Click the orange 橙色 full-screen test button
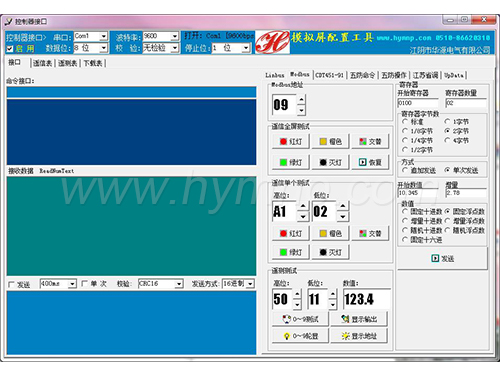The width and height of the screenshot is (500, 376). (330, 141)
